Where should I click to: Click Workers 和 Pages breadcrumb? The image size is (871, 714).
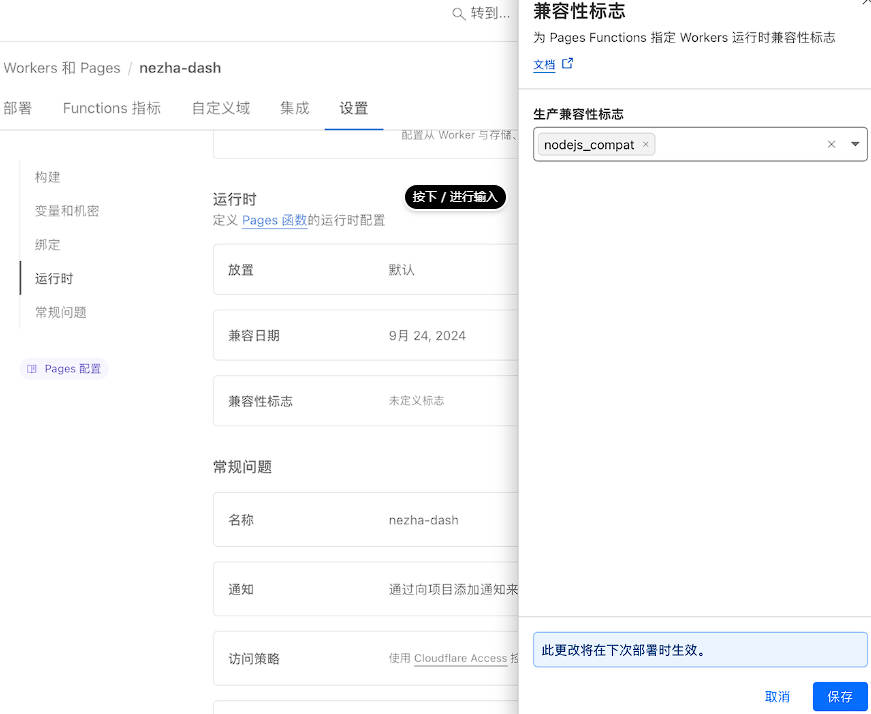tap(62, 68)
